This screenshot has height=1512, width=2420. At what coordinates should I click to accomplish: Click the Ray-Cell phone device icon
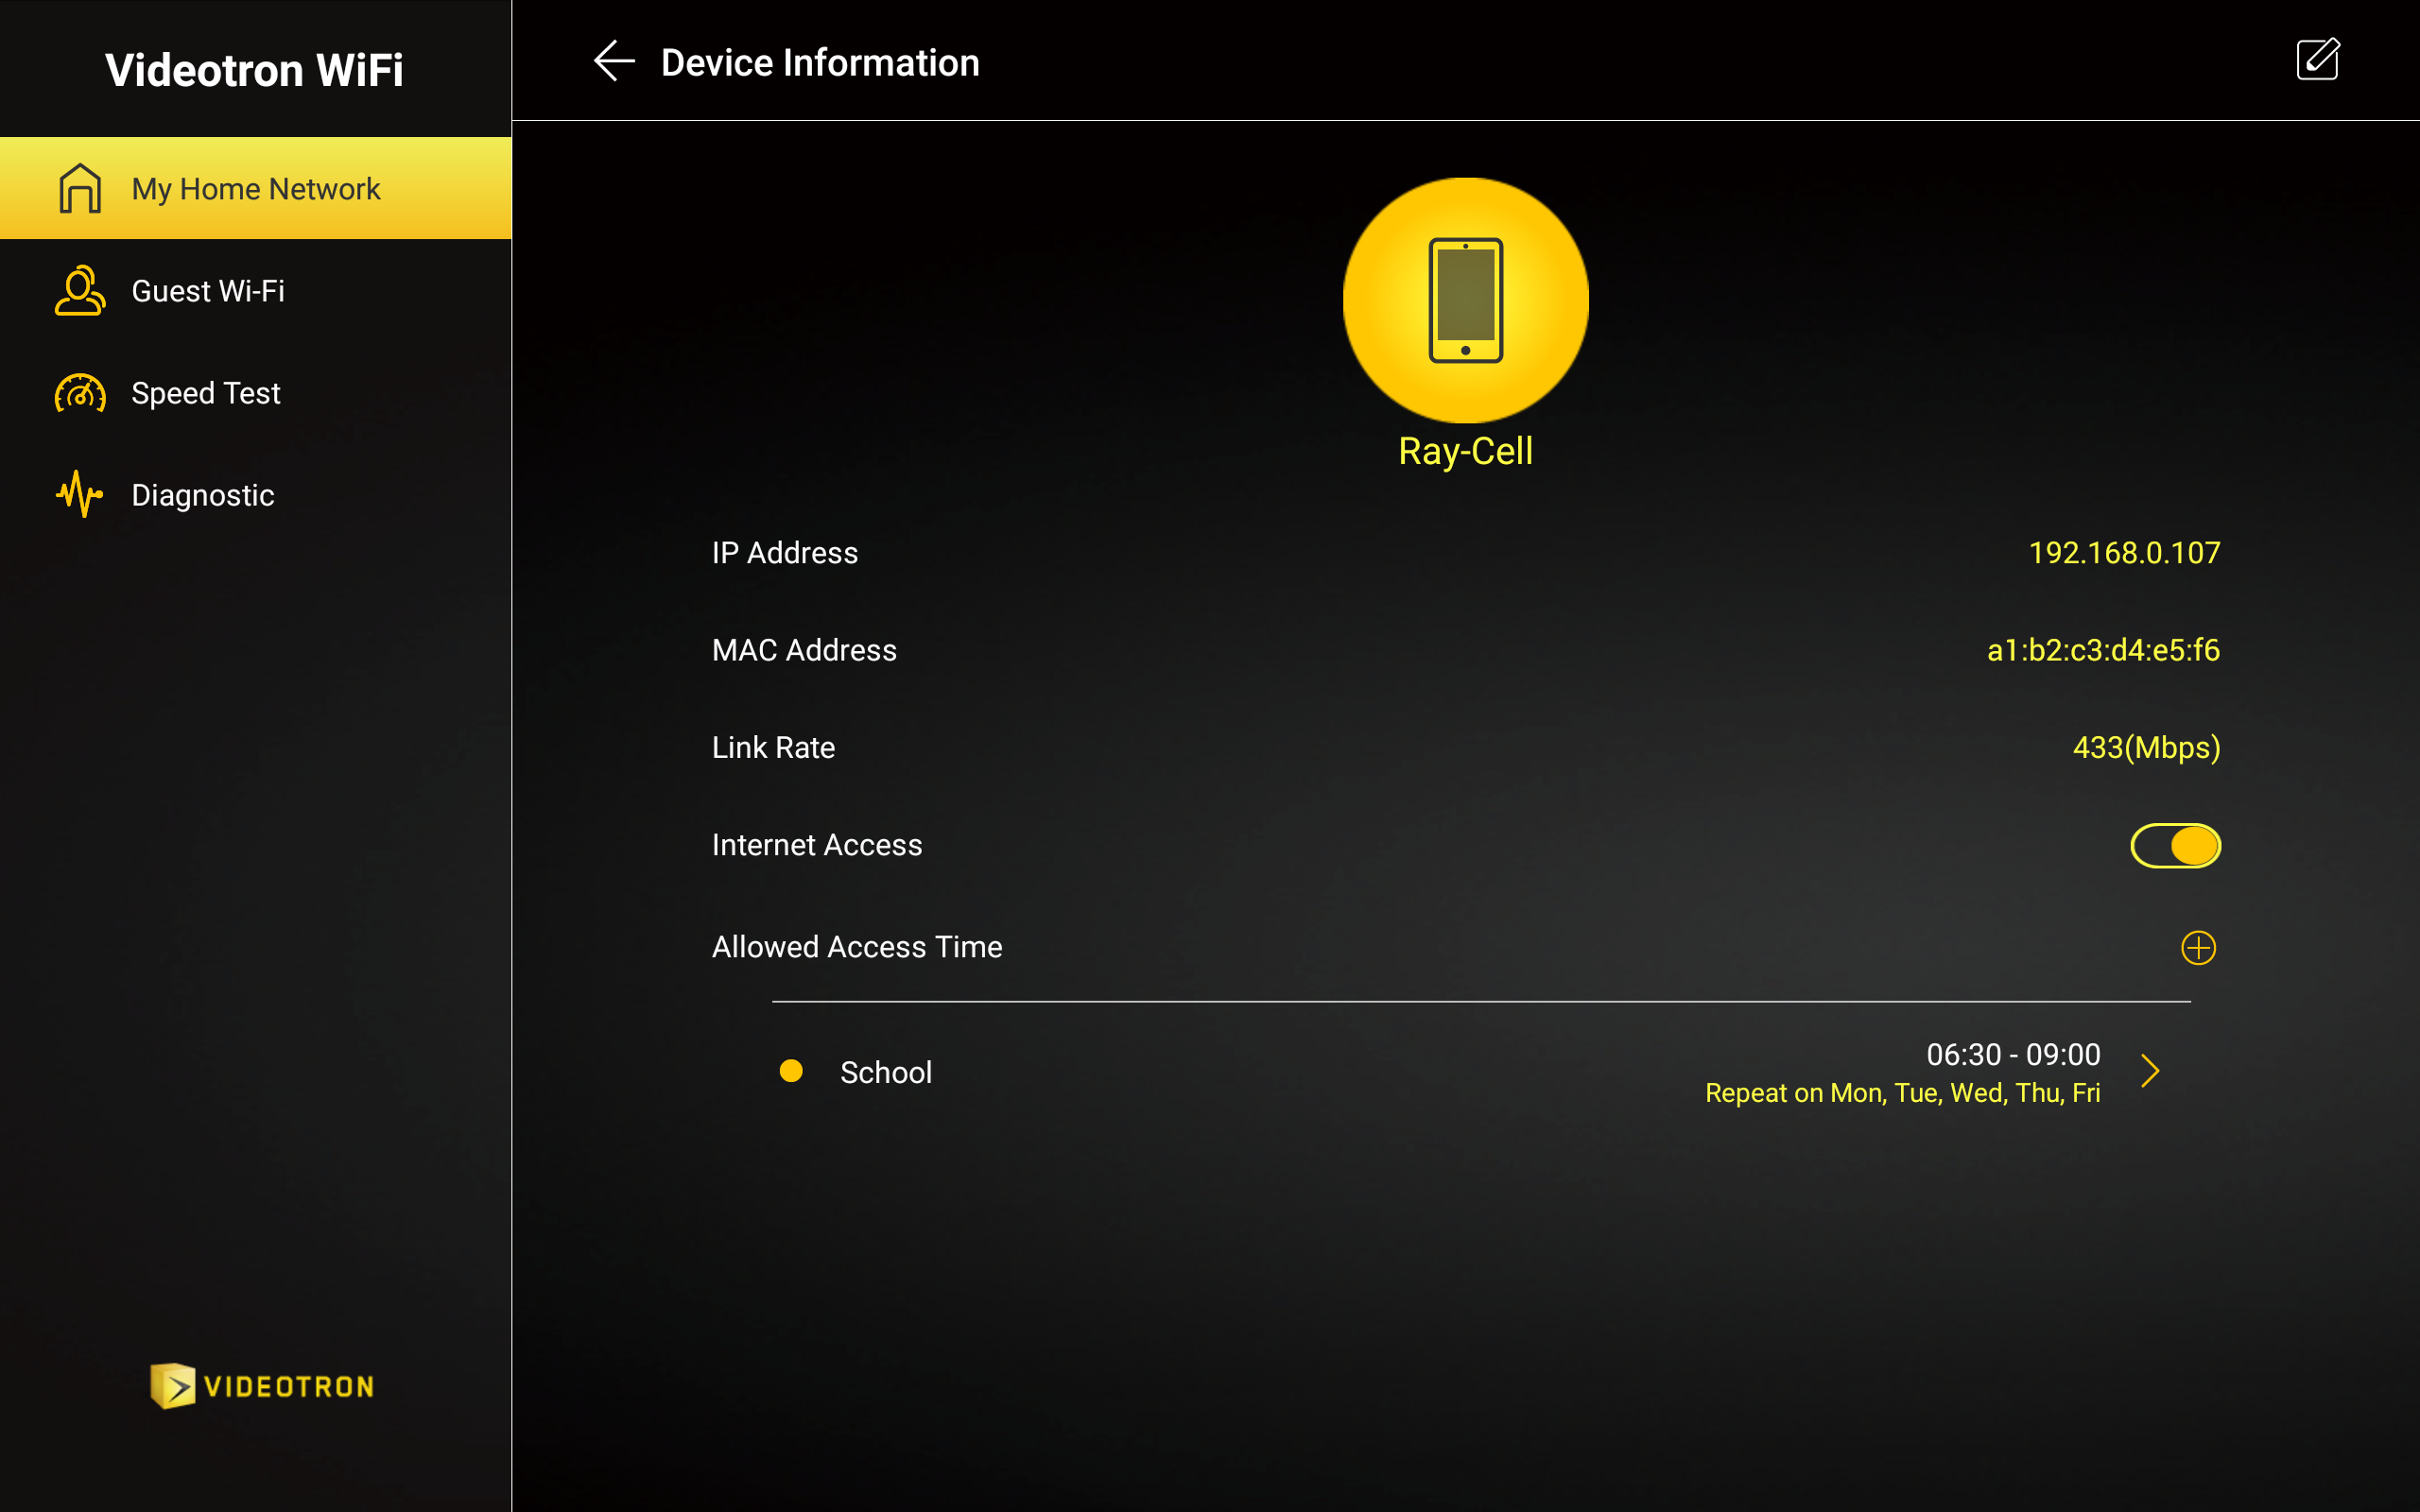[x=1465, y=300]
